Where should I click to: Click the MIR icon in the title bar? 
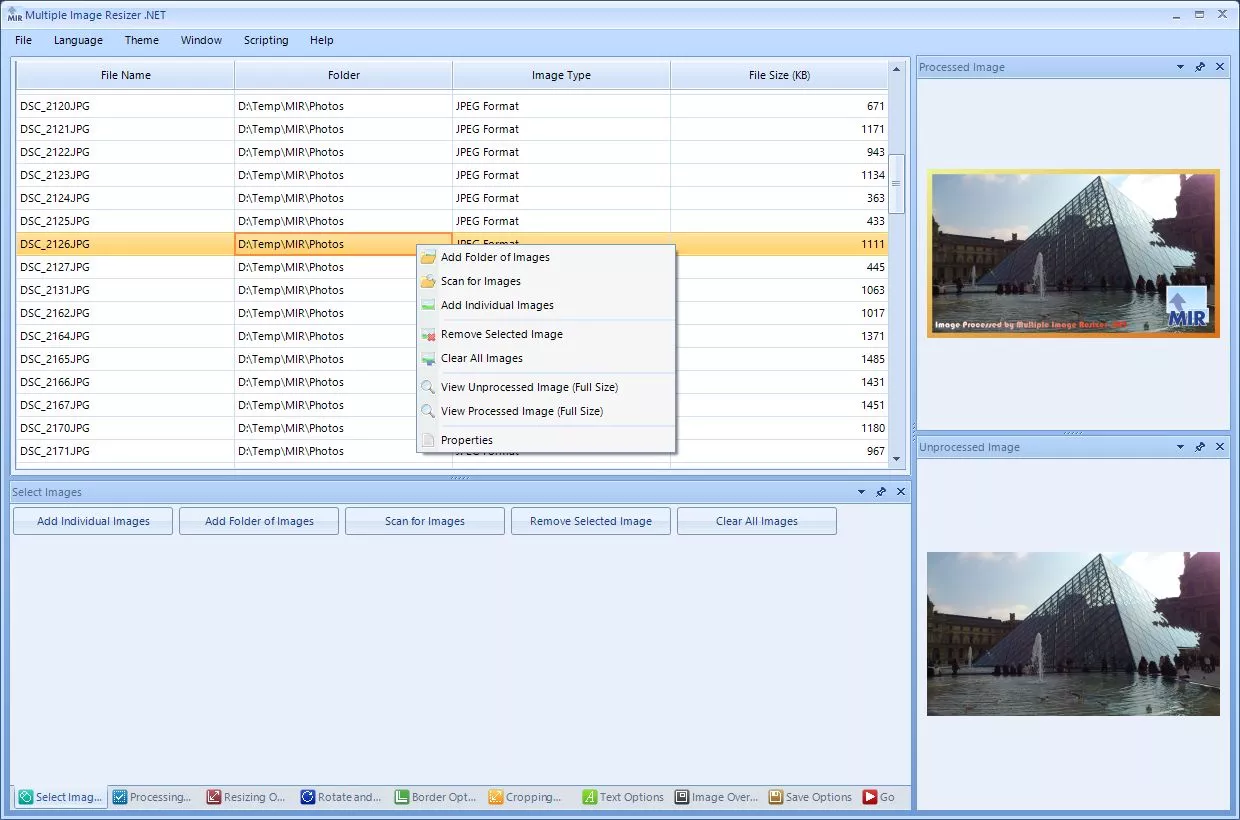click(14, 14)
